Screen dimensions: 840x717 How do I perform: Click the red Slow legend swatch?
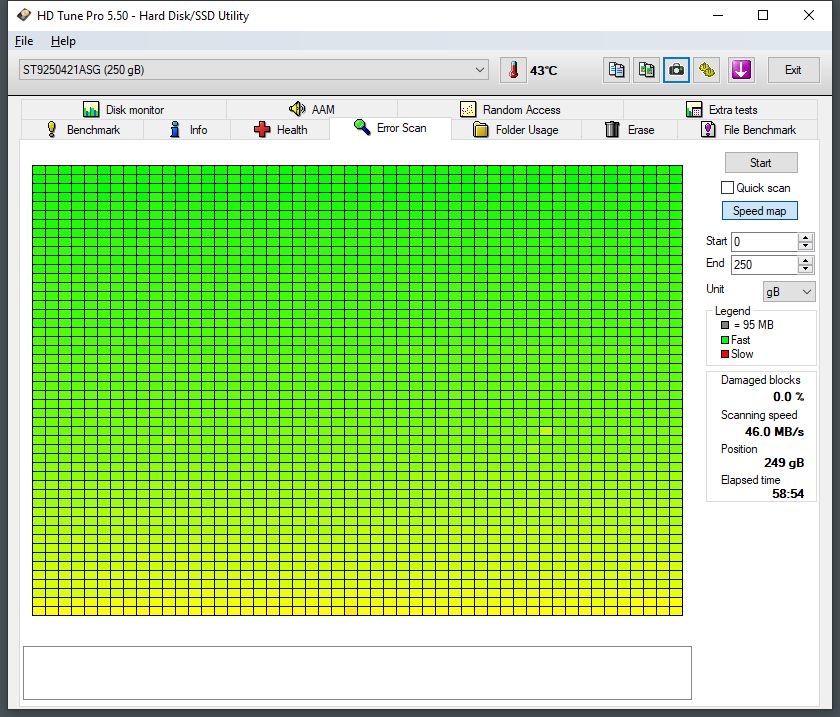coord(724,354)
